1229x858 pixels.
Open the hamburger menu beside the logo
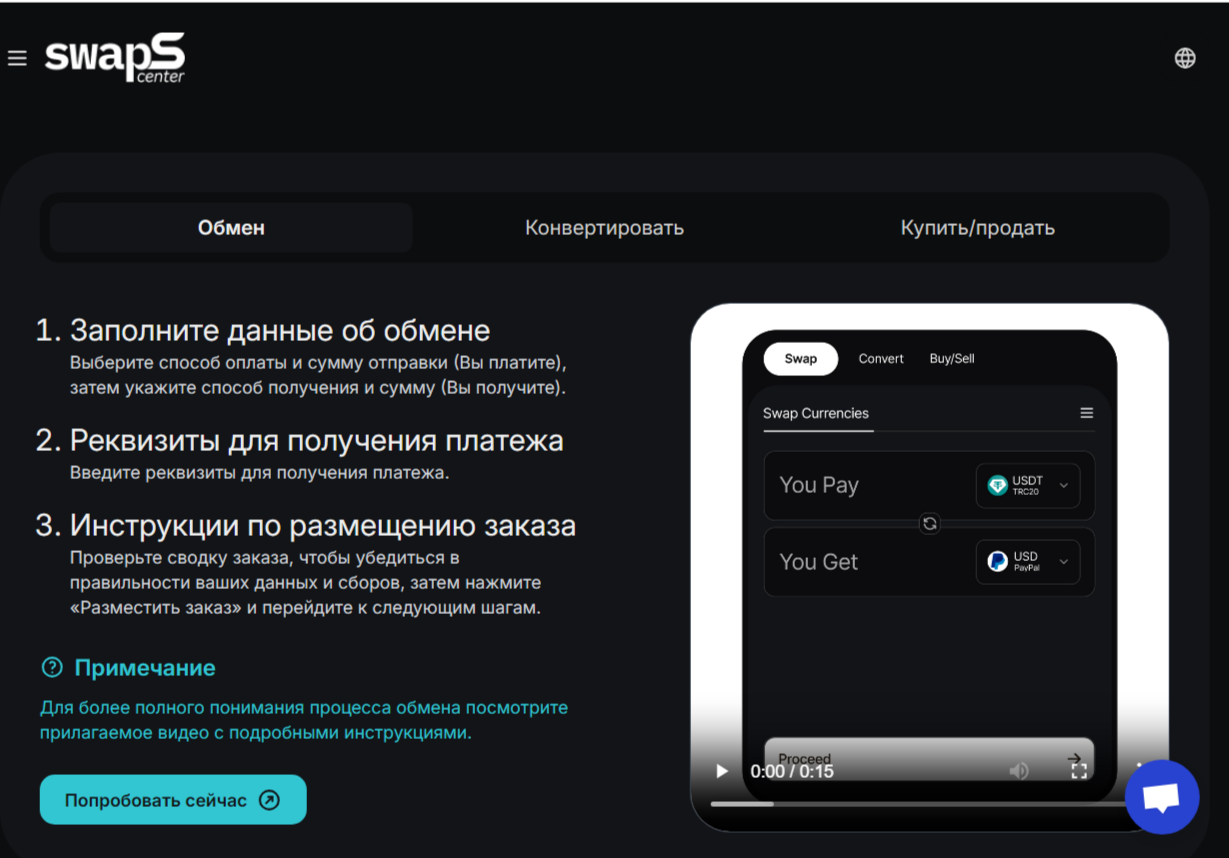pos(17,58)
